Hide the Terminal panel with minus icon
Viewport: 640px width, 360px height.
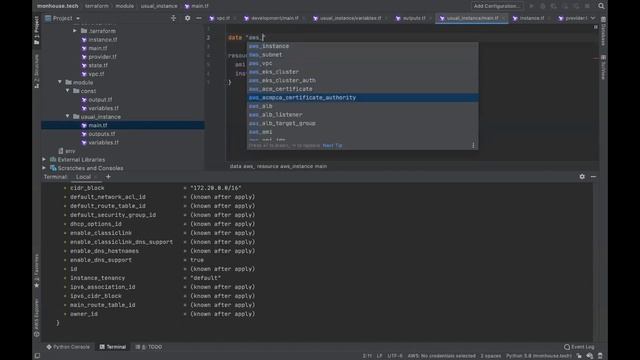tap(593, 177)
